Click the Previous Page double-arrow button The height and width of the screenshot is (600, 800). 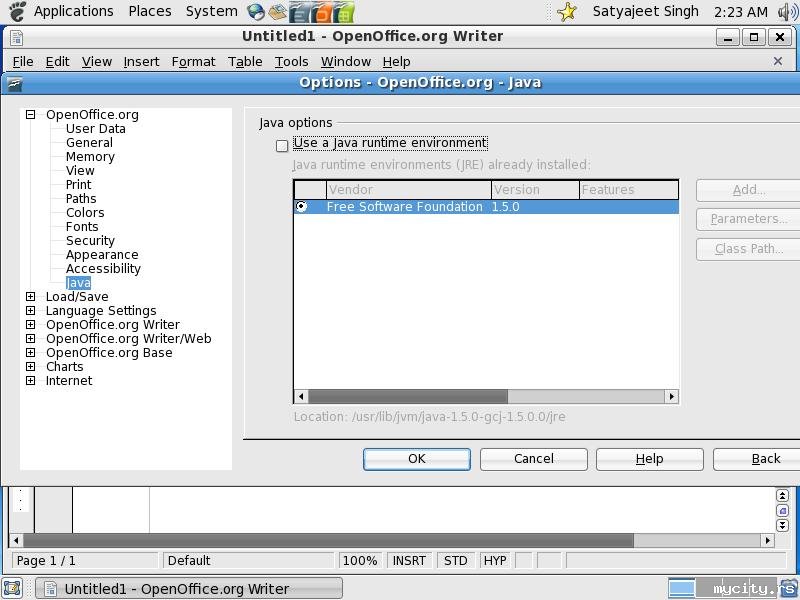point(782,495)
